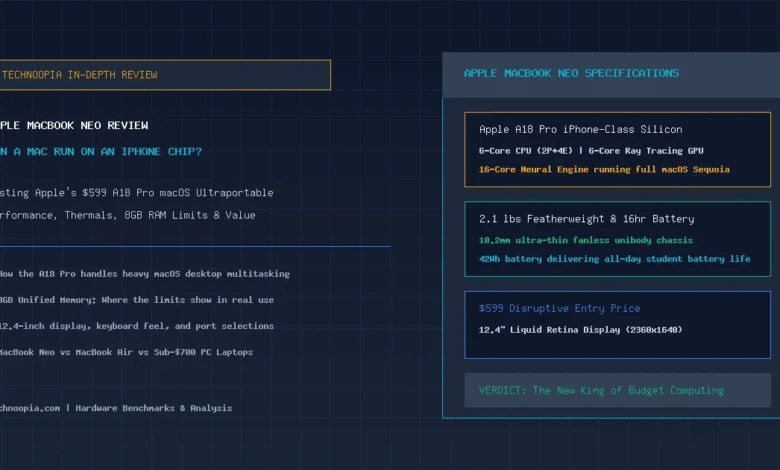Click '6-Core CPU (2P+4E) | 6-Core Ray Tracing GPU'
This screenshot has width=780, height=470.
[x=591, y=151]
